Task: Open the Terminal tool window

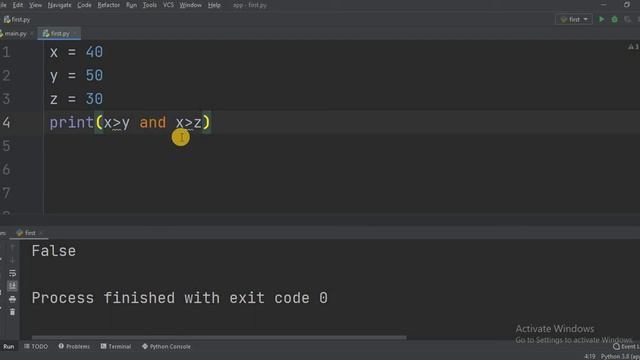Action: 116,347
